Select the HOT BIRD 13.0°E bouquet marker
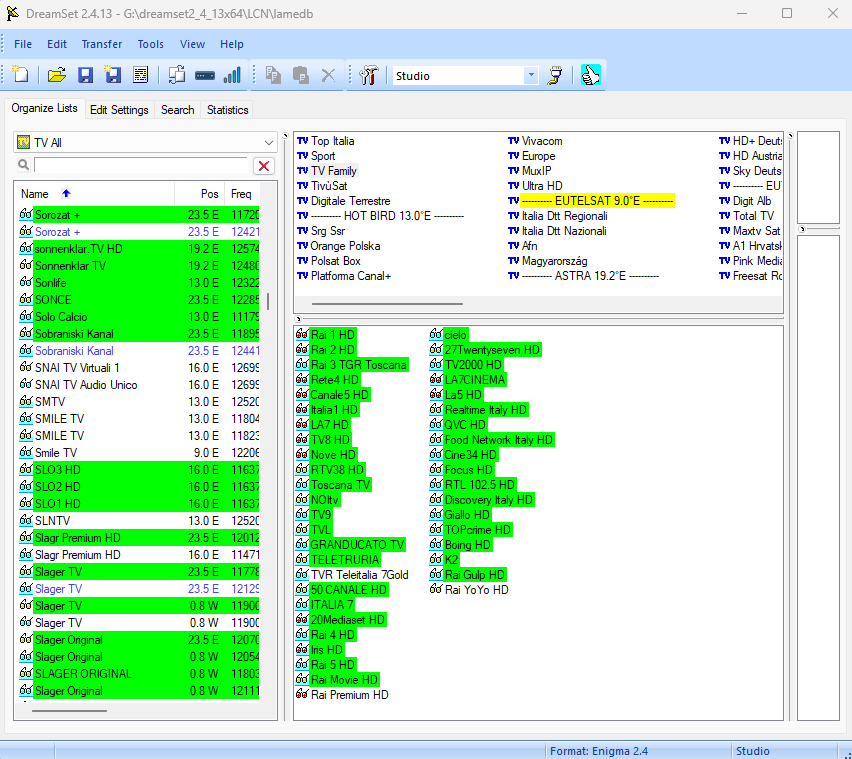Viewport: 852px width, 759px height. [380, 216]
